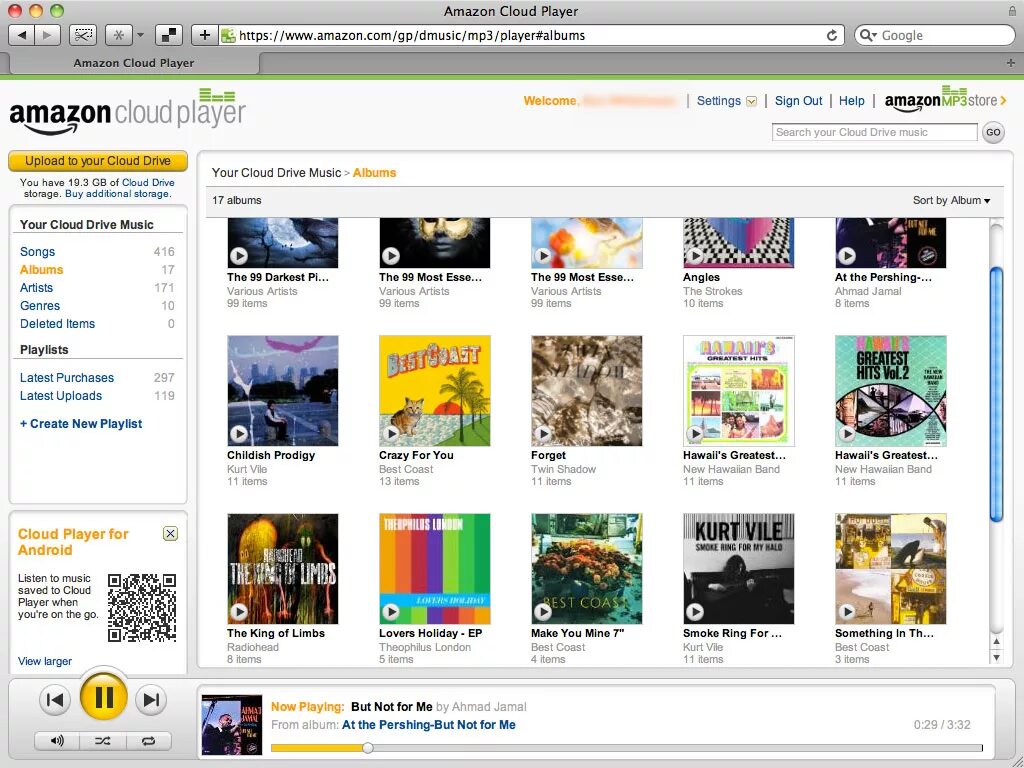The height and width of the screenshot is (768, 1024).
Task: Play the Childish Prodigy album
Action: tap(239, 434)
